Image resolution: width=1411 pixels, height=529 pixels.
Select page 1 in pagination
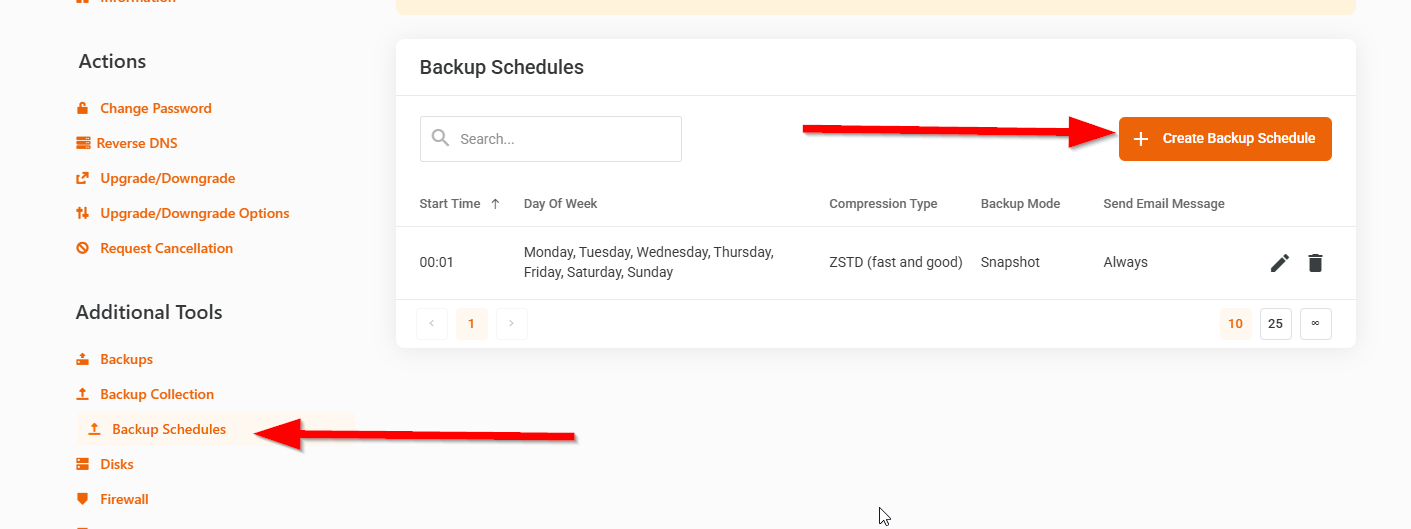click(472, 324)
